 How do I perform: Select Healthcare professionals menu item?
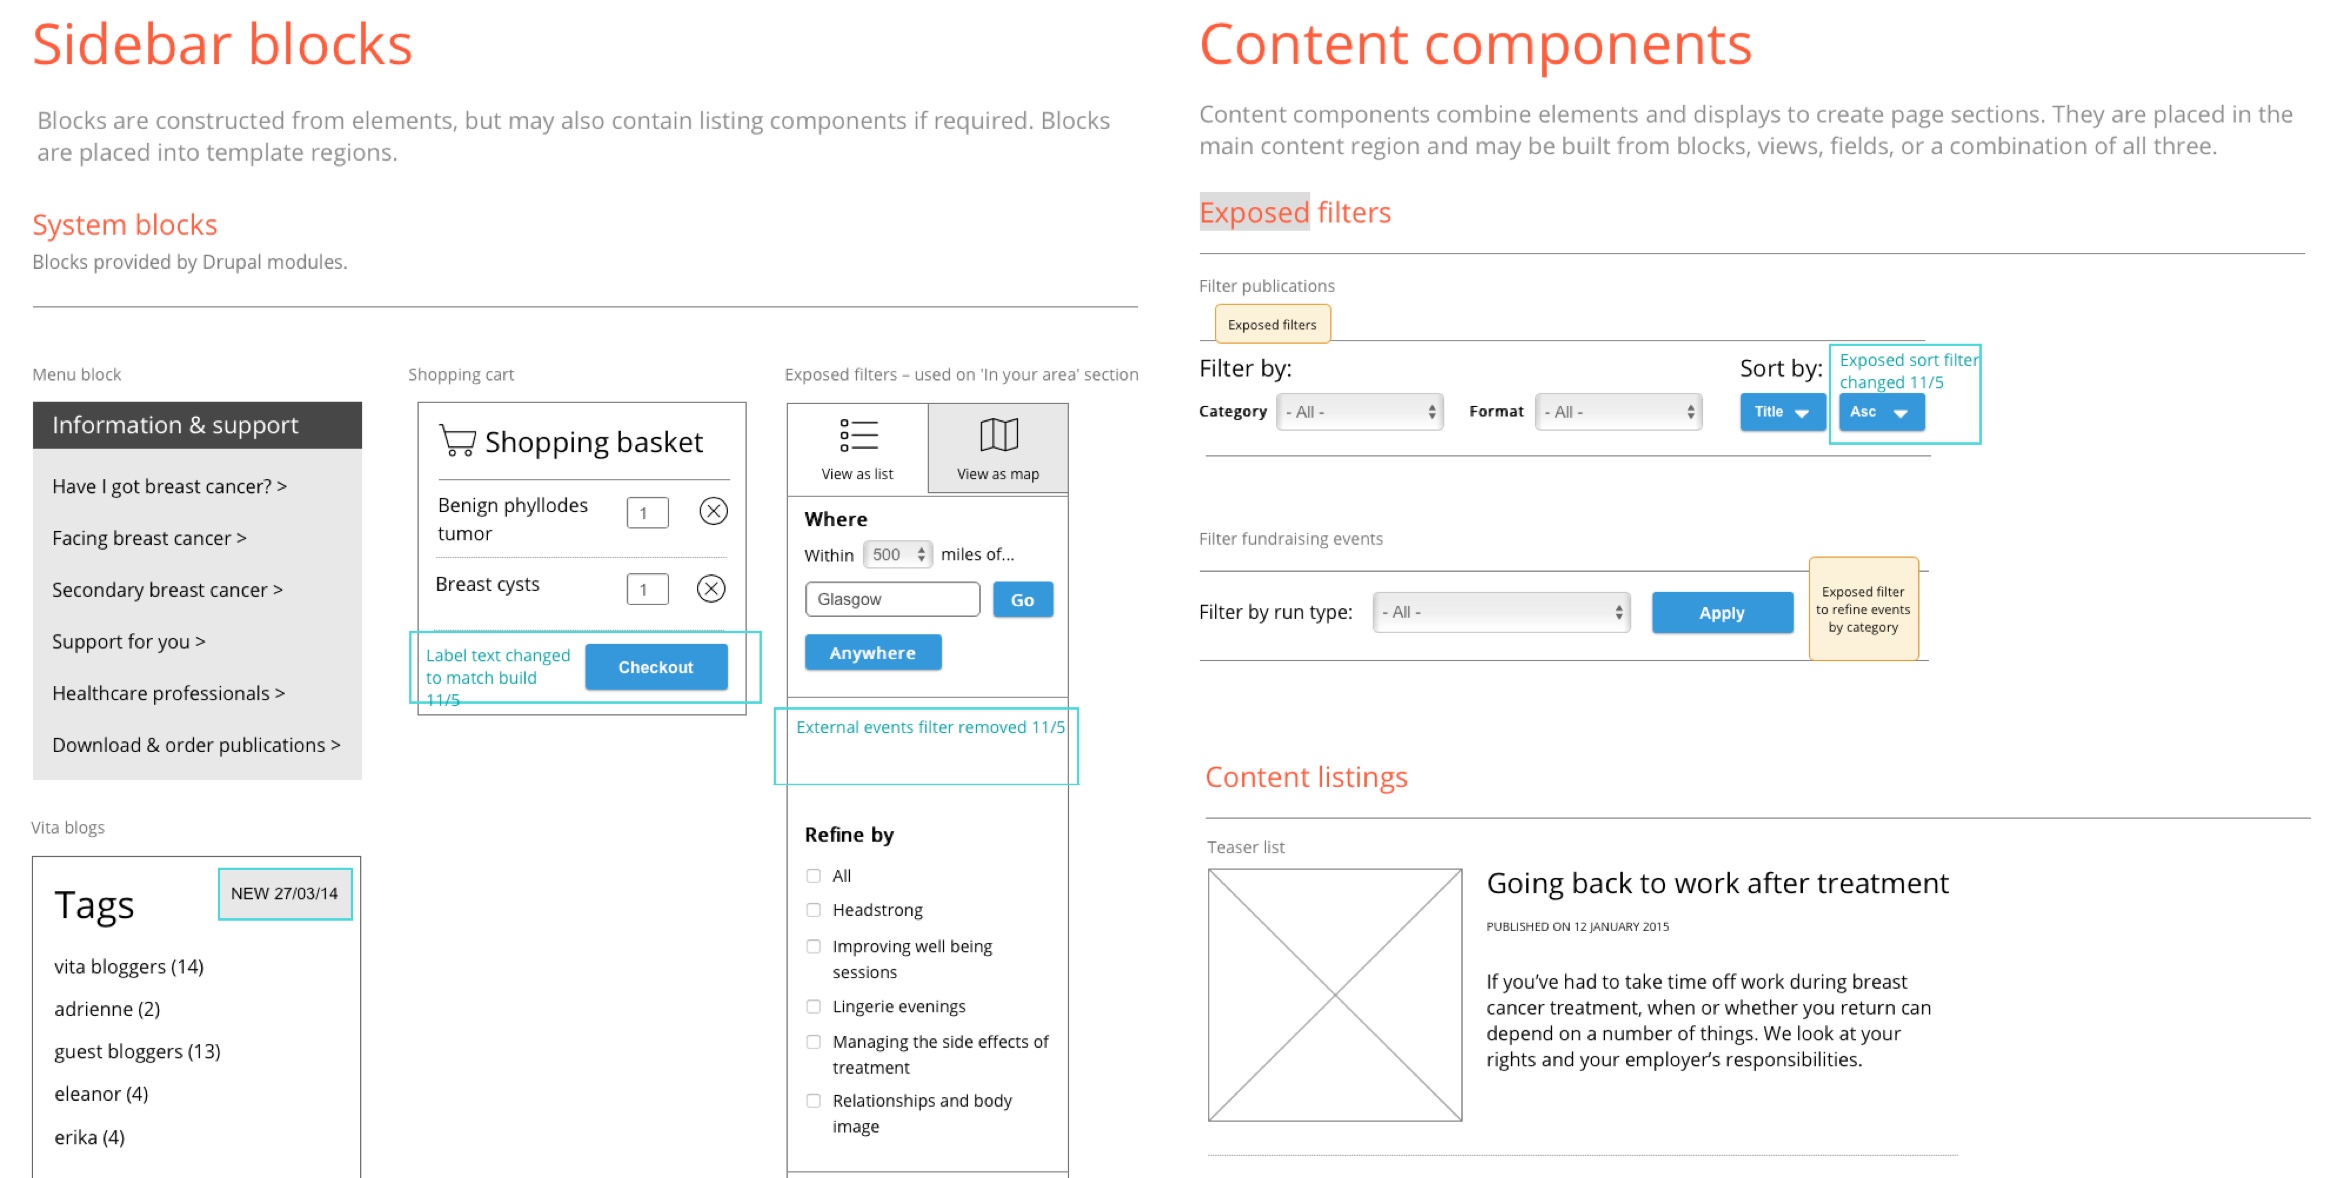pyautogui.click(x=168, y=693)
